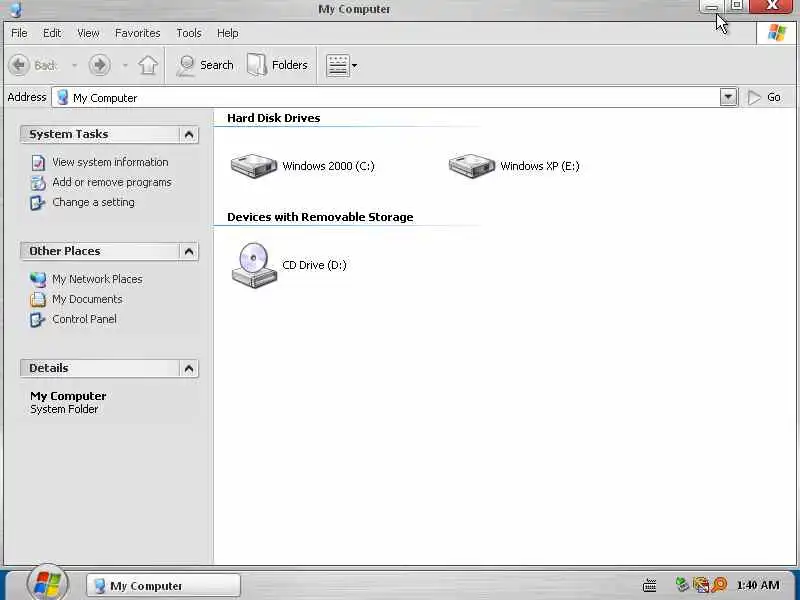Select the Windows XP (E:) drive icon
This screenshot has width=800, height=600.
tap(471, 166)
